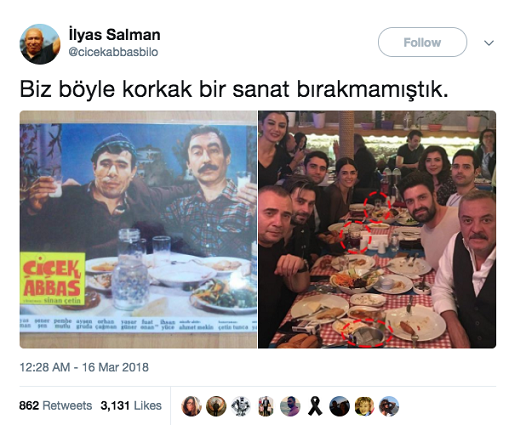View the Çiçek Abbas movie poster image
This screenshot has height=425, width=509.
tap(138, 229)
